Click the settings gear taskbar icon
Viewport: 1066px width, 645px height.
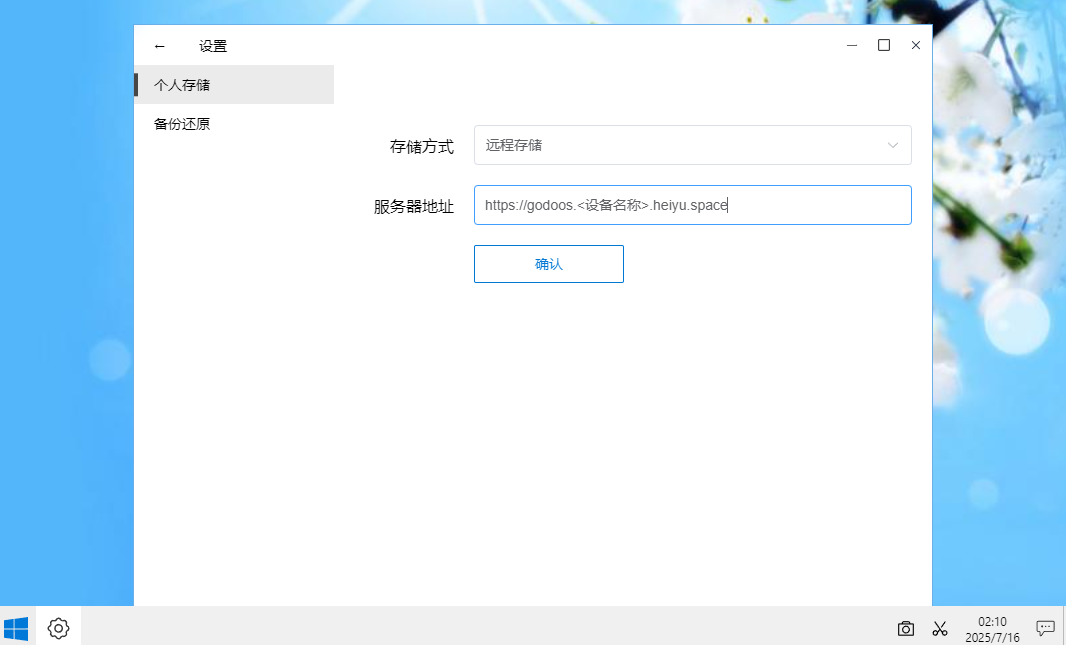(x=58, y=628)
